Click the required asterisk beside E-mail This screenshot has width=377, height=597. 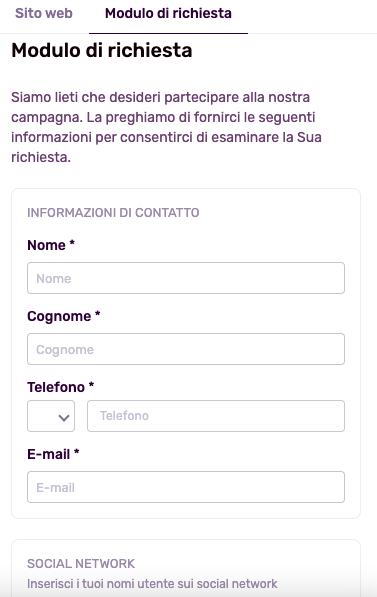click(x=76, y=452)
